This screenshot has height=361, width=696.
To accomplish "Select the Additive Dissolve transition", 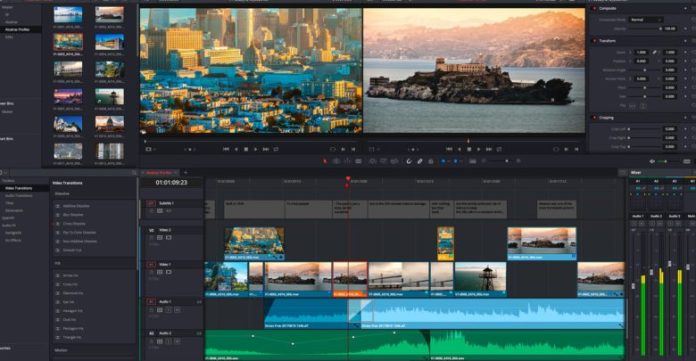I will click(76, 206).
